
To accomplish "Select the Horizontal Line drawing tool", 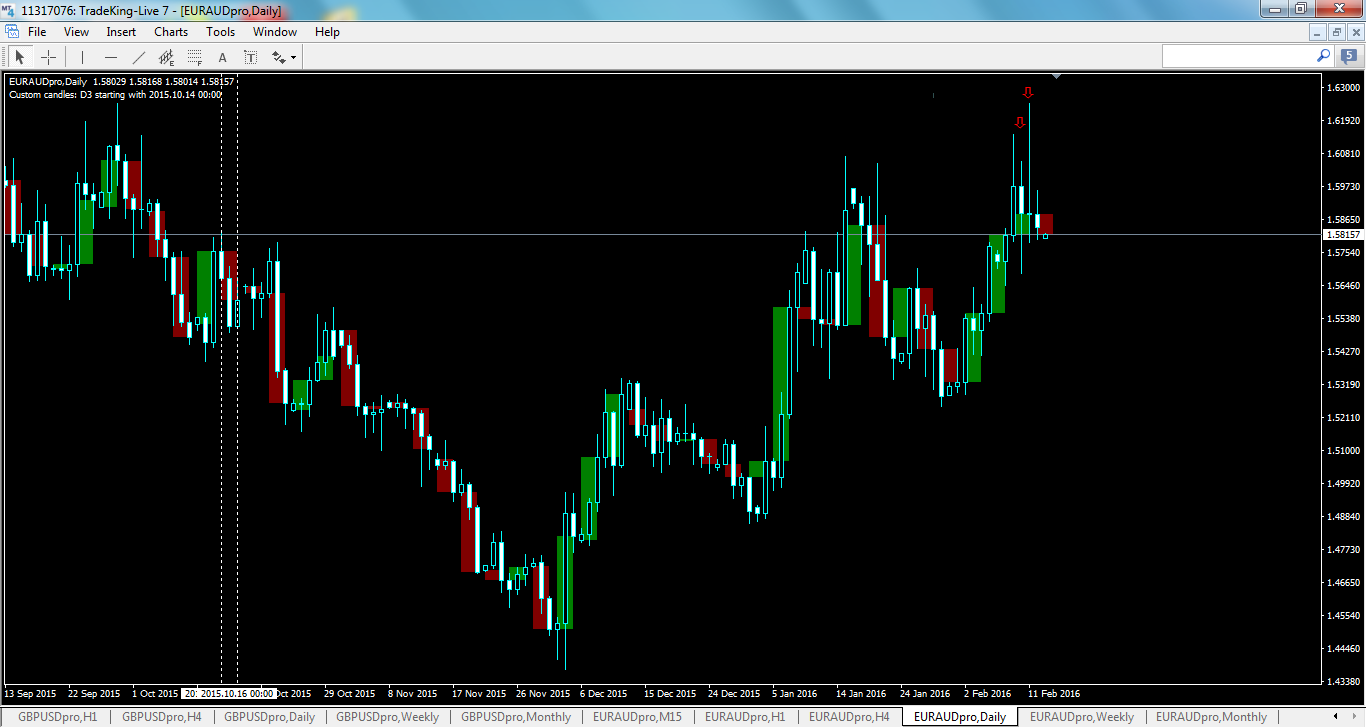I will [110, 57].
